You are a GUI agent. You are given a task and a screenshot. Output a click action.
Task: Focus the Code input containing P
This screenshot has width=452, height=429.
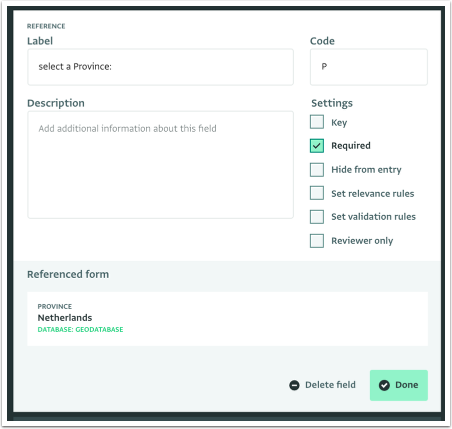pyautogui.click(x=369, y=67)
